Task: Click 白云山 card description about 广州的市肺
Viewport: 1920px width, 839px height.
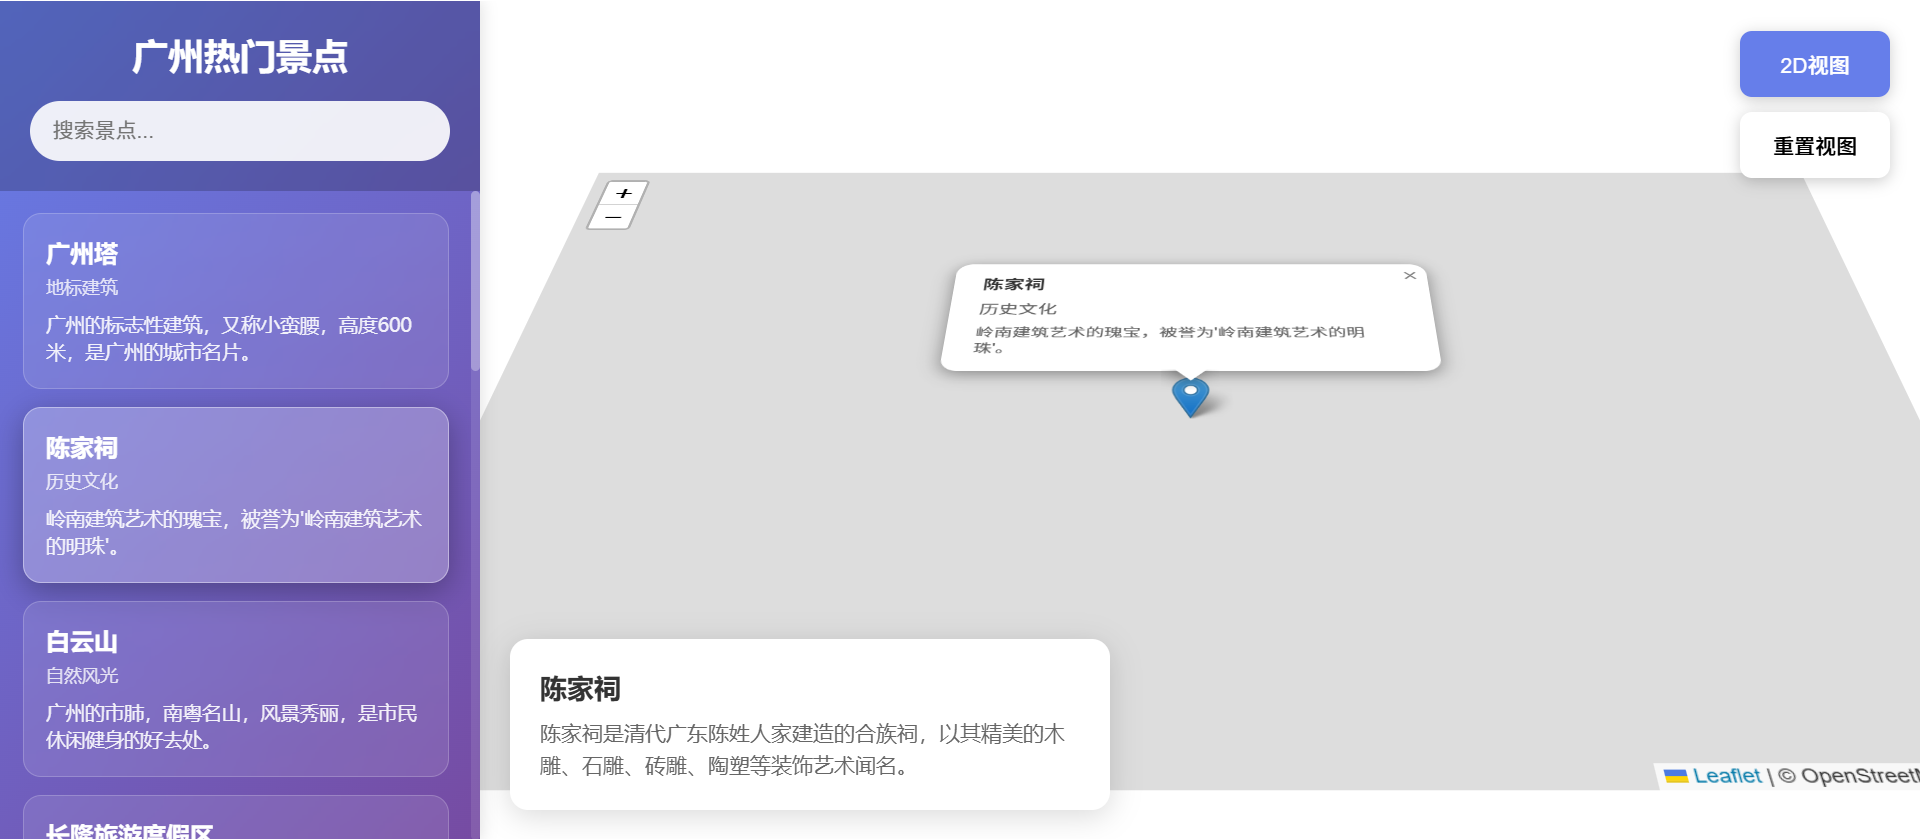Action: point(232,727)
